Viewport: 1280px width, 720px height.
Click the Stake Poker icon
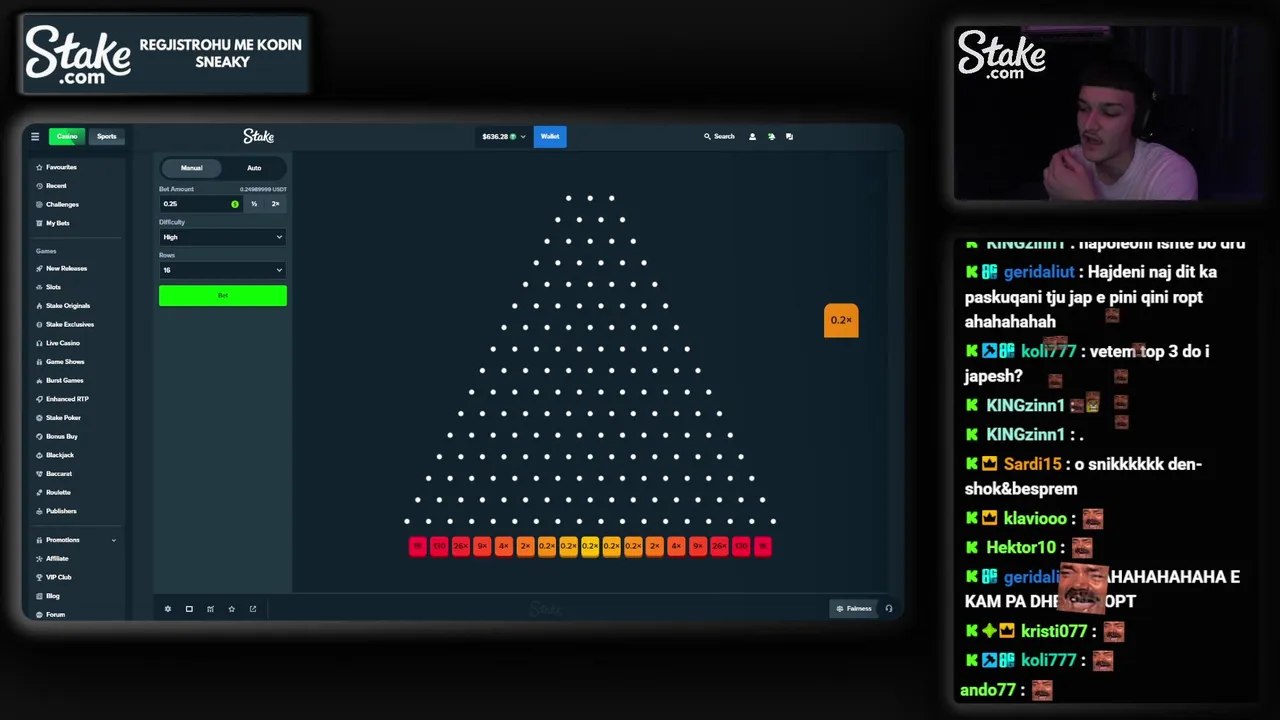[39, 417]
